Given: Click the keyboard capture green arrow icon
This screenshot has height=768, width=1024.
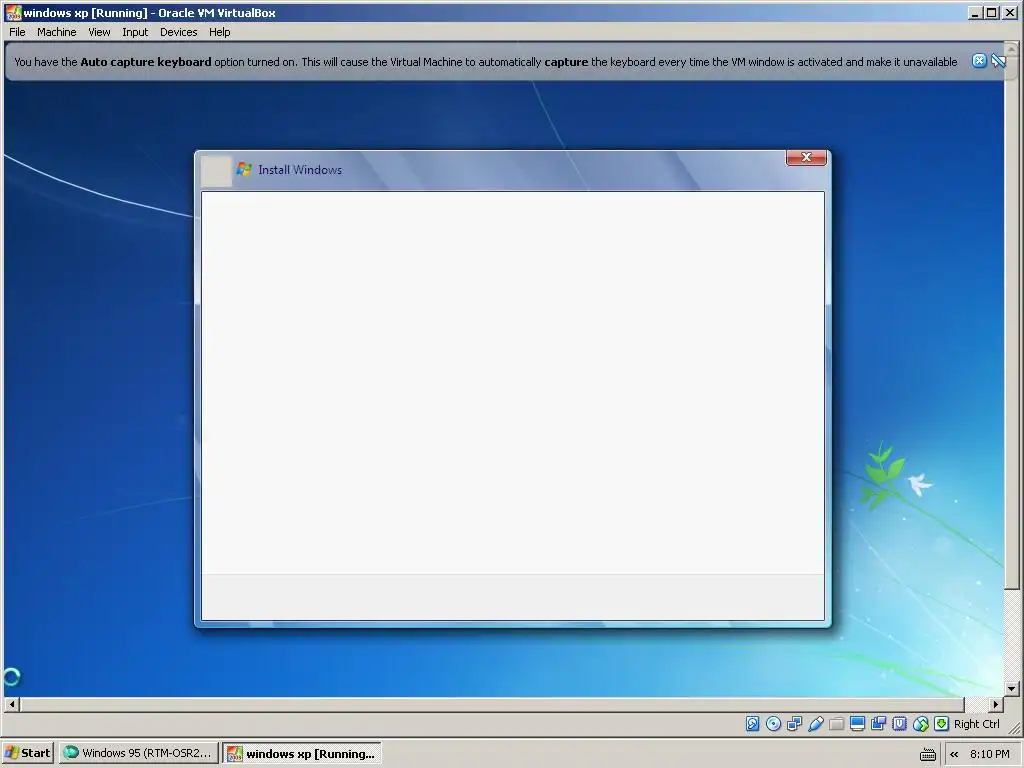Looking at the screenshot, I should [941, 724].
